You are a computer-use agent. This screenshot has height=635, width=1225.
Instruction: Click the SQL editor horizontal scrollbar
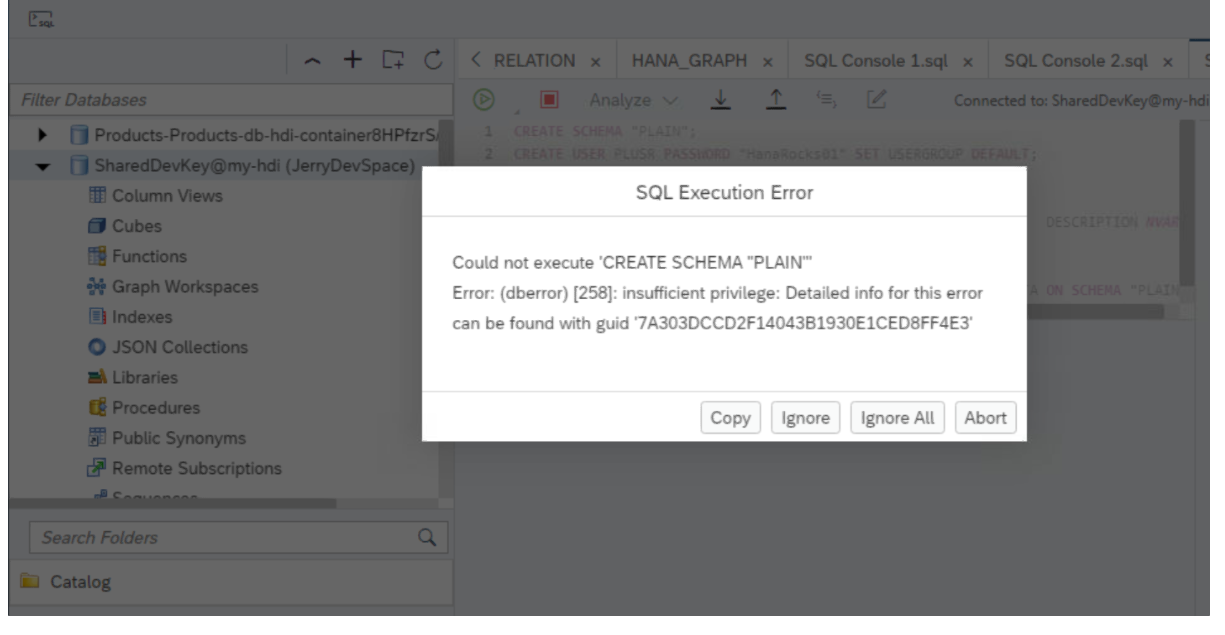(x=1094, y=311)
